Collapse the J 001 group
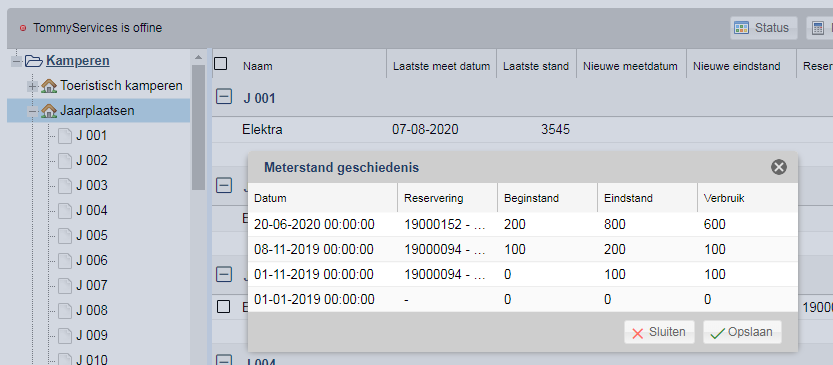The height and width of the screenshot is (365, 833). [224, 97]
